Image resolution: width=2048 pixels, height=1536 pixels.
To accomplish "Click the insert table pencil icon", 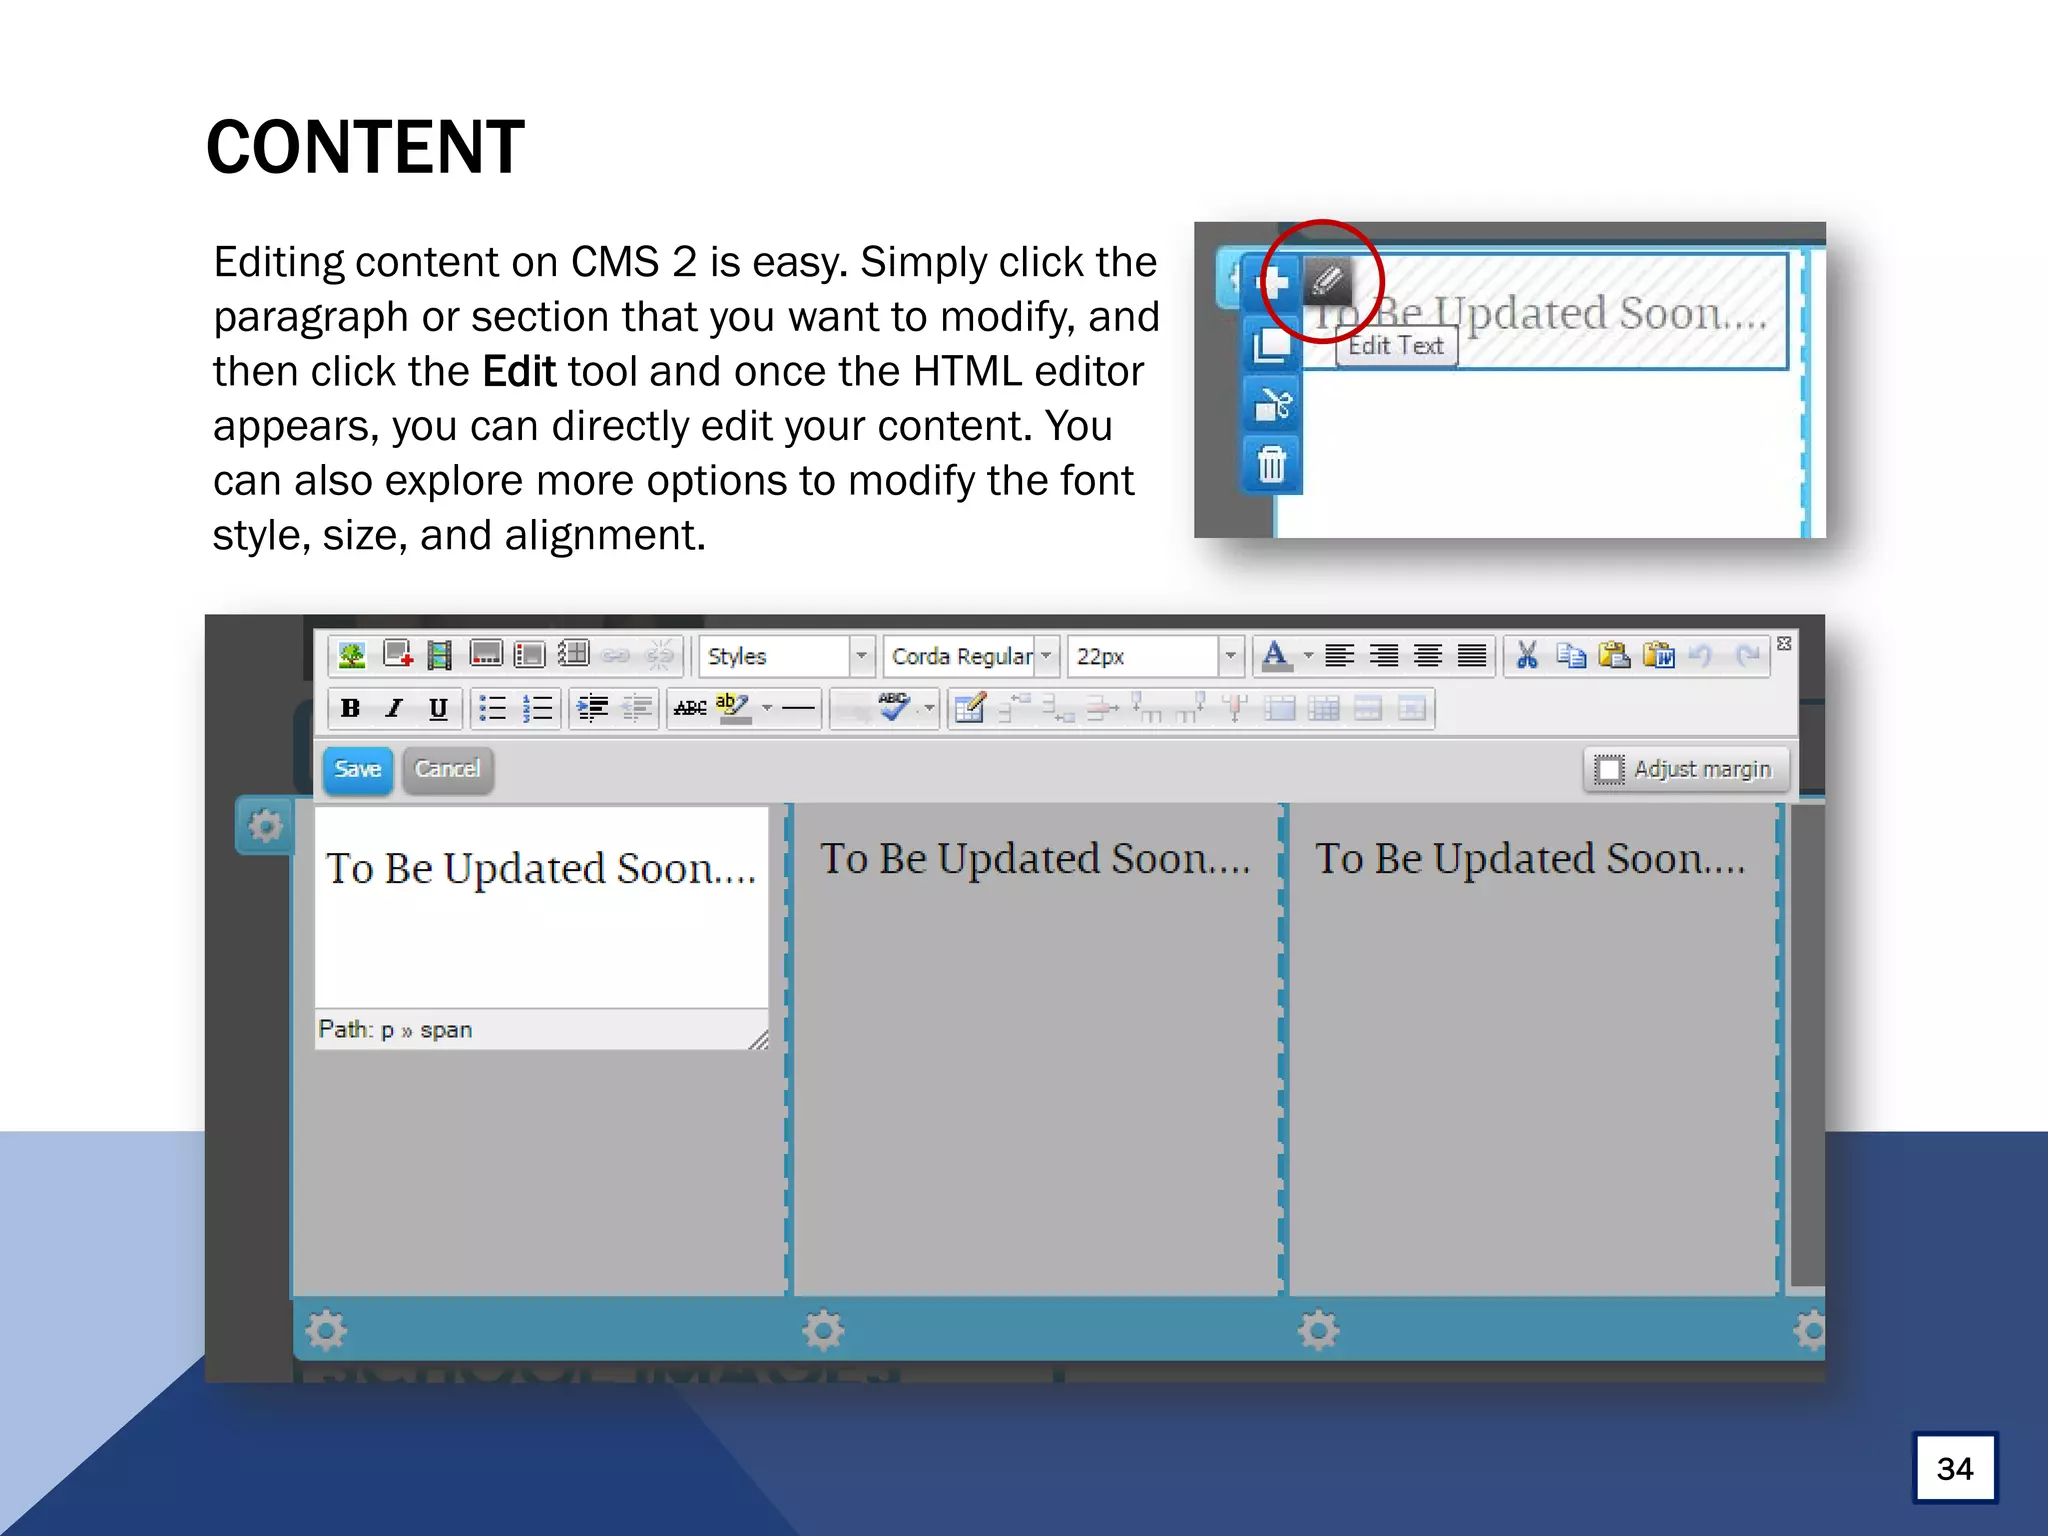I will [x=969, y=709].
